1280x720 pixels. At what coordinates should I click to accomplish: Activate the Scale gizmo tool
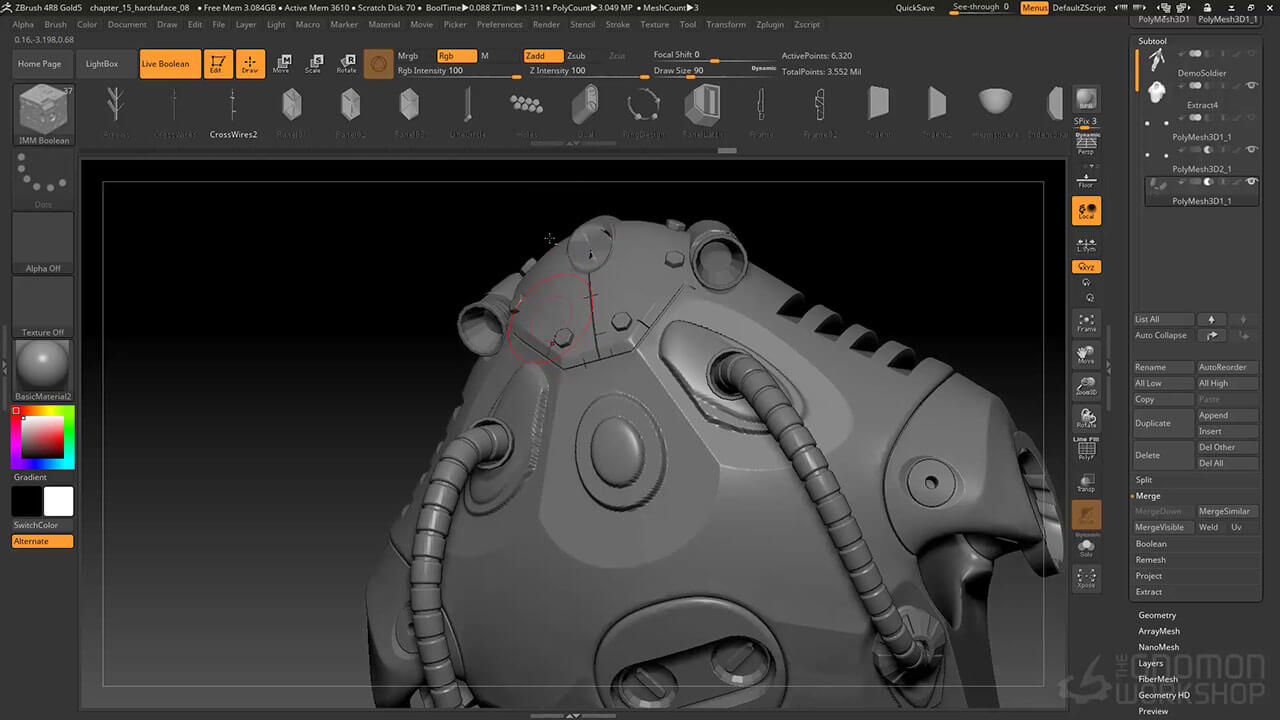[313, 64]
